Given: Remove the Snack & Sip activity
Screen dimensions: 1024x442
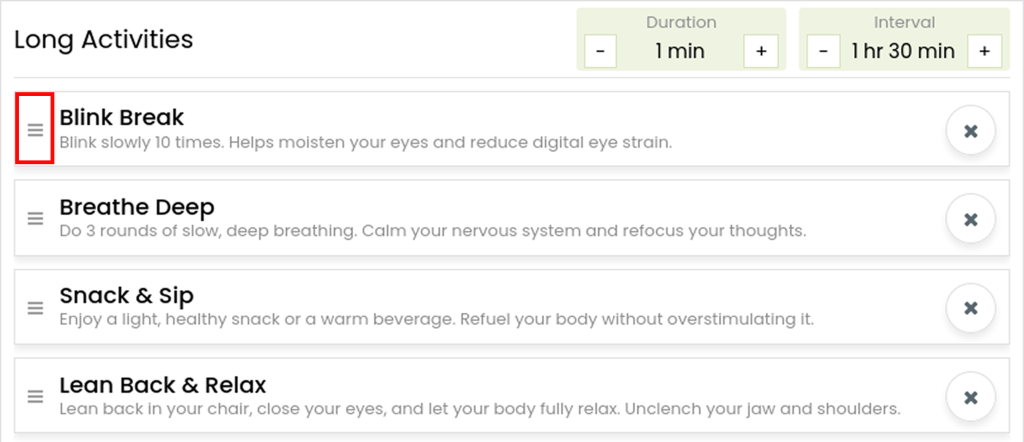Looking at the screenshot, I should click(970, 308).
